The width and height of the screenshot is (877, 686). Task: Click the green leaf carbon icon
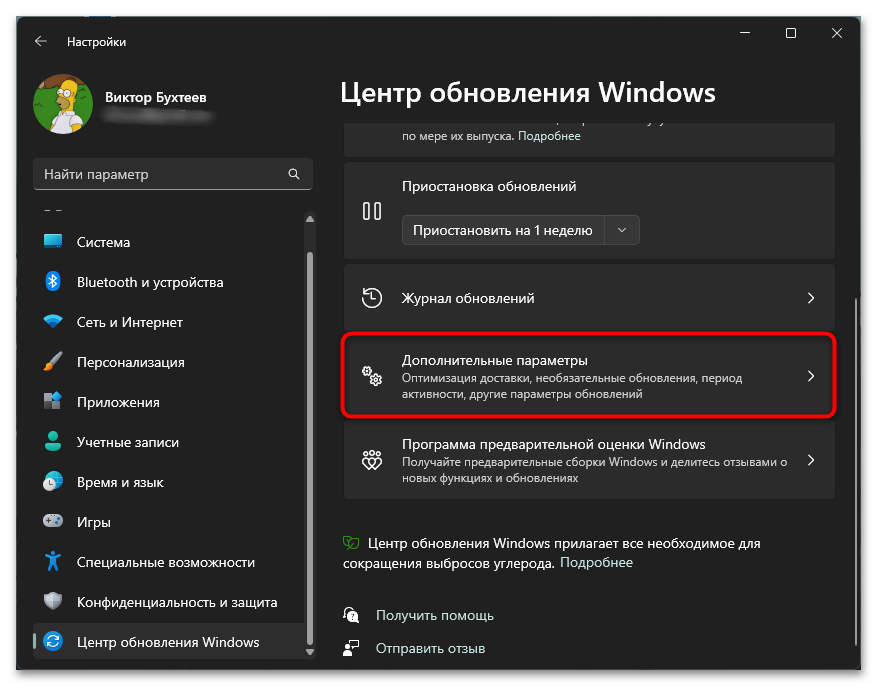pyautogui.click(x=351, y=542)
